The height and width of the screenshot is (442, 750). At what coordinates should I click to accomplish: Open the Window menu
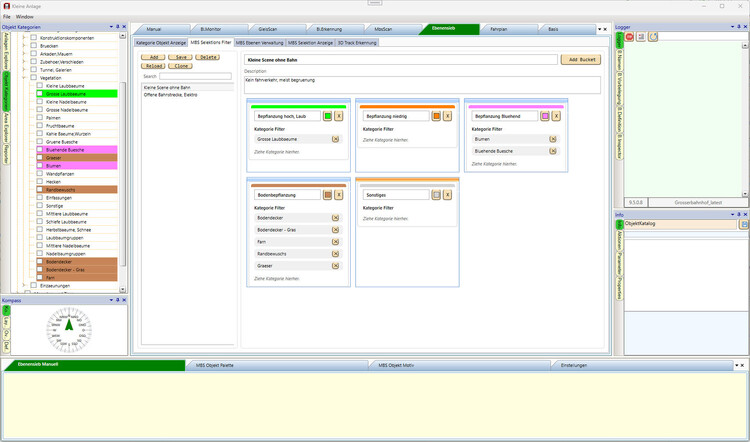pos(24,17)
